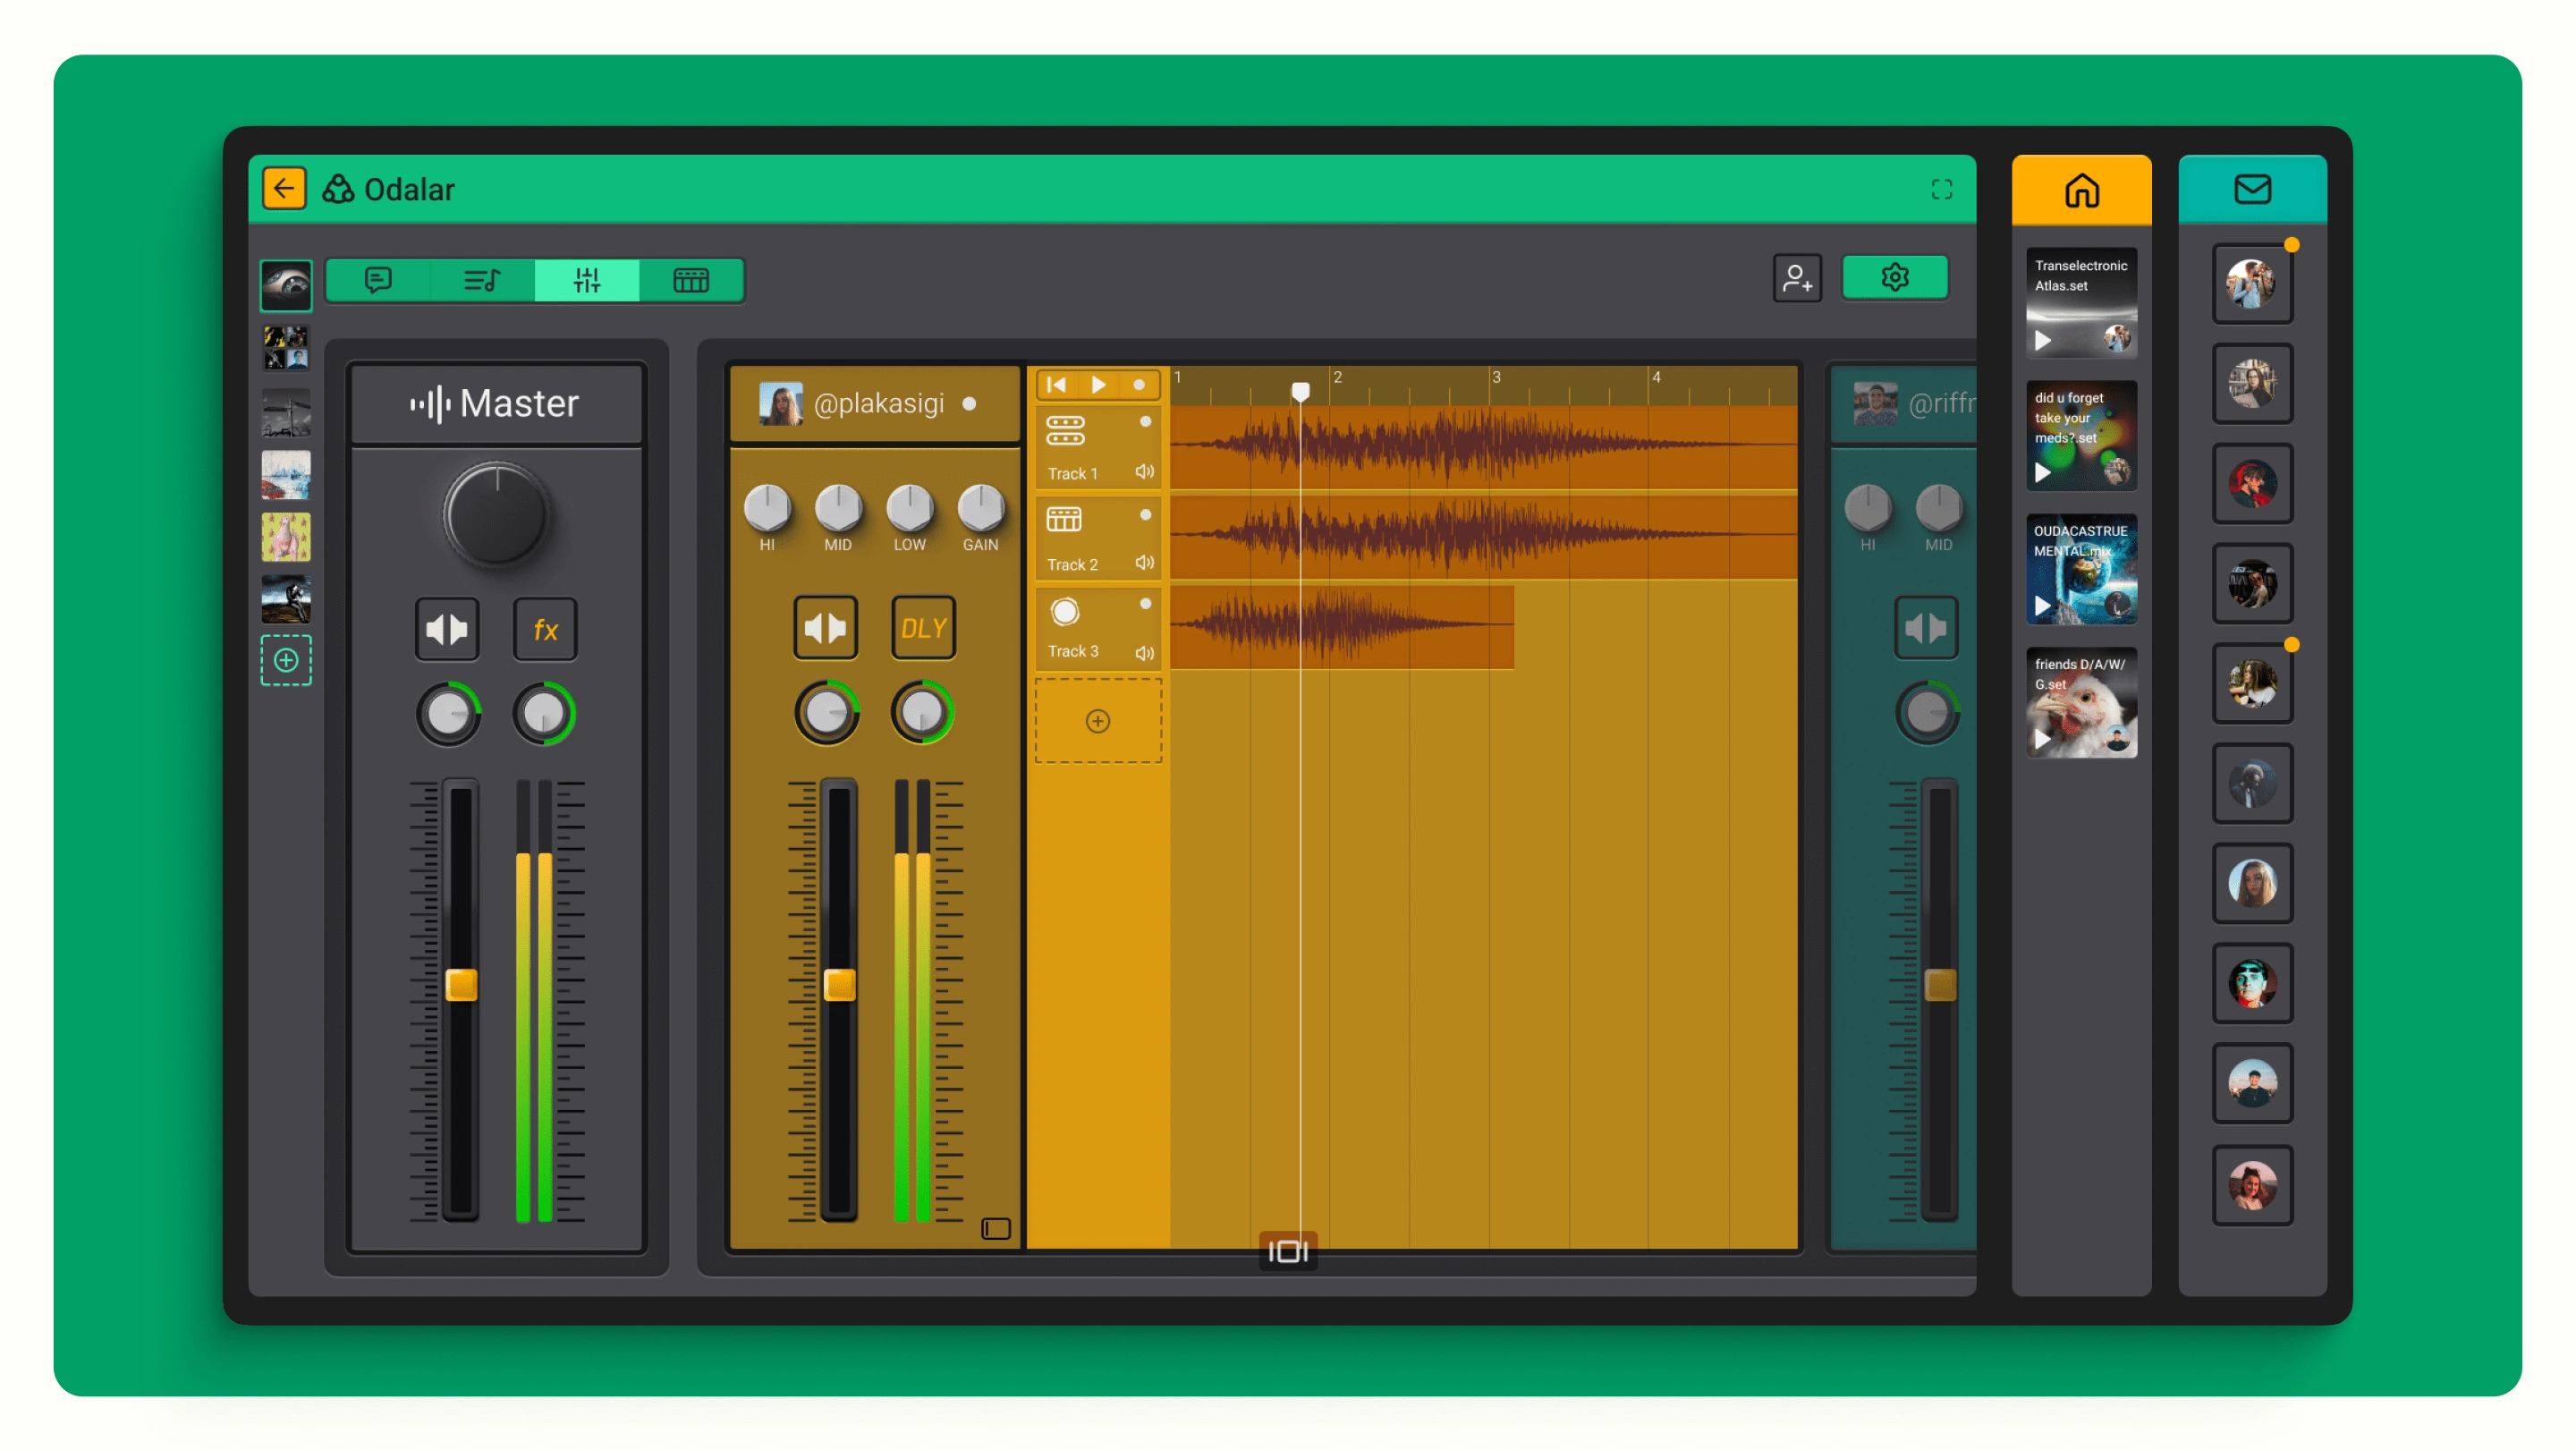This screenshot has width=2576, height=1450.
Task: Open the last contact avatar at bottom
Action: pos(2252,1185)
